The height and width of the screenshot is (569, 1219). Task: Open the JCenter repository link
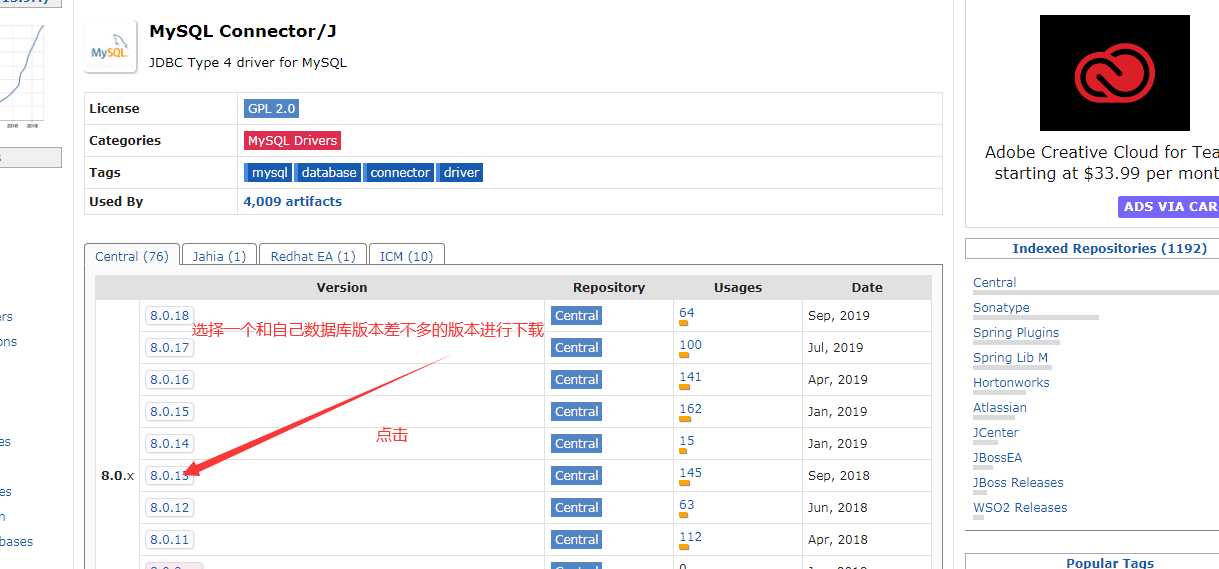click(x=996, y=432)
